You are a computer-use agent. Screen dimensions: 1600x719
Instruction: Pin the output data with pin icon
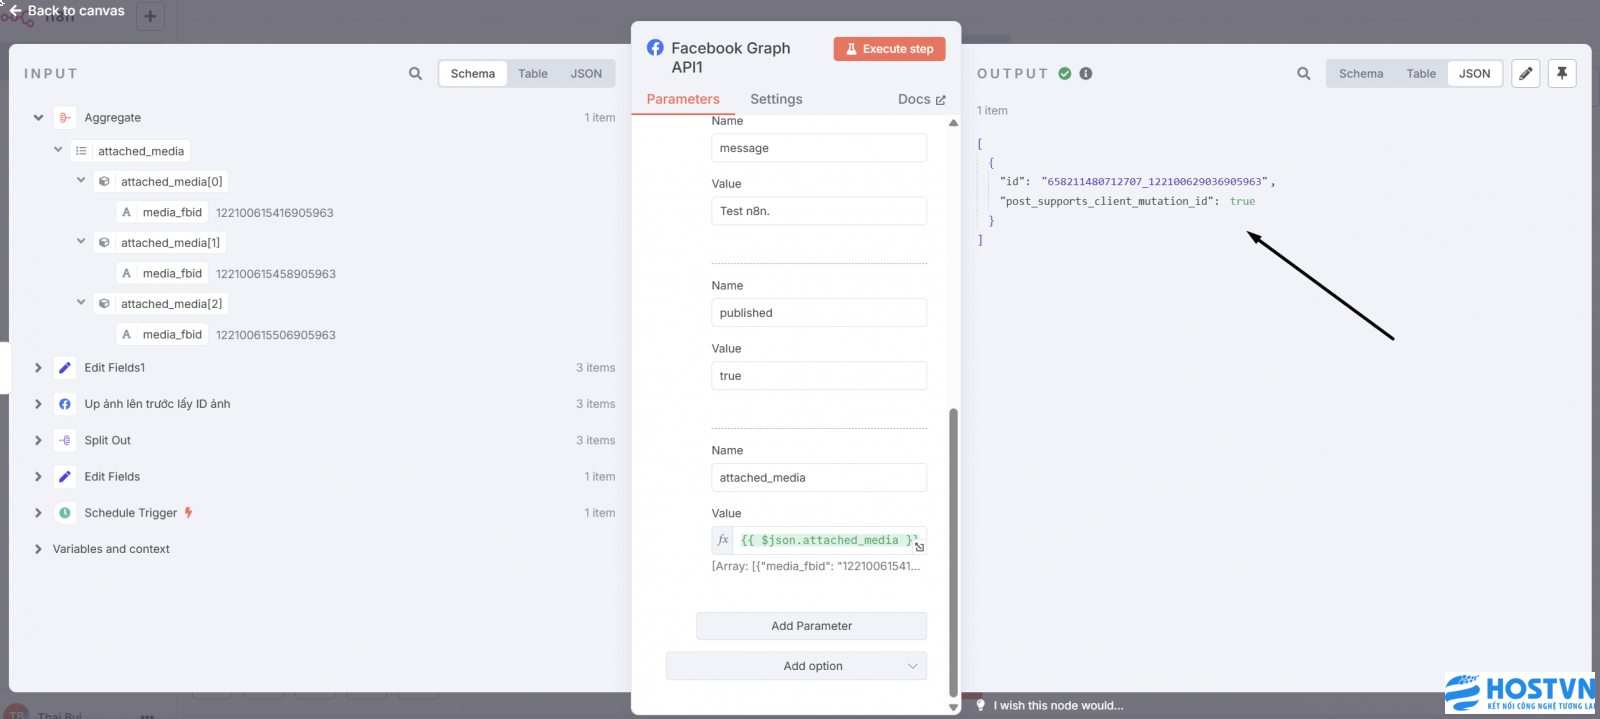point(1562,74)
